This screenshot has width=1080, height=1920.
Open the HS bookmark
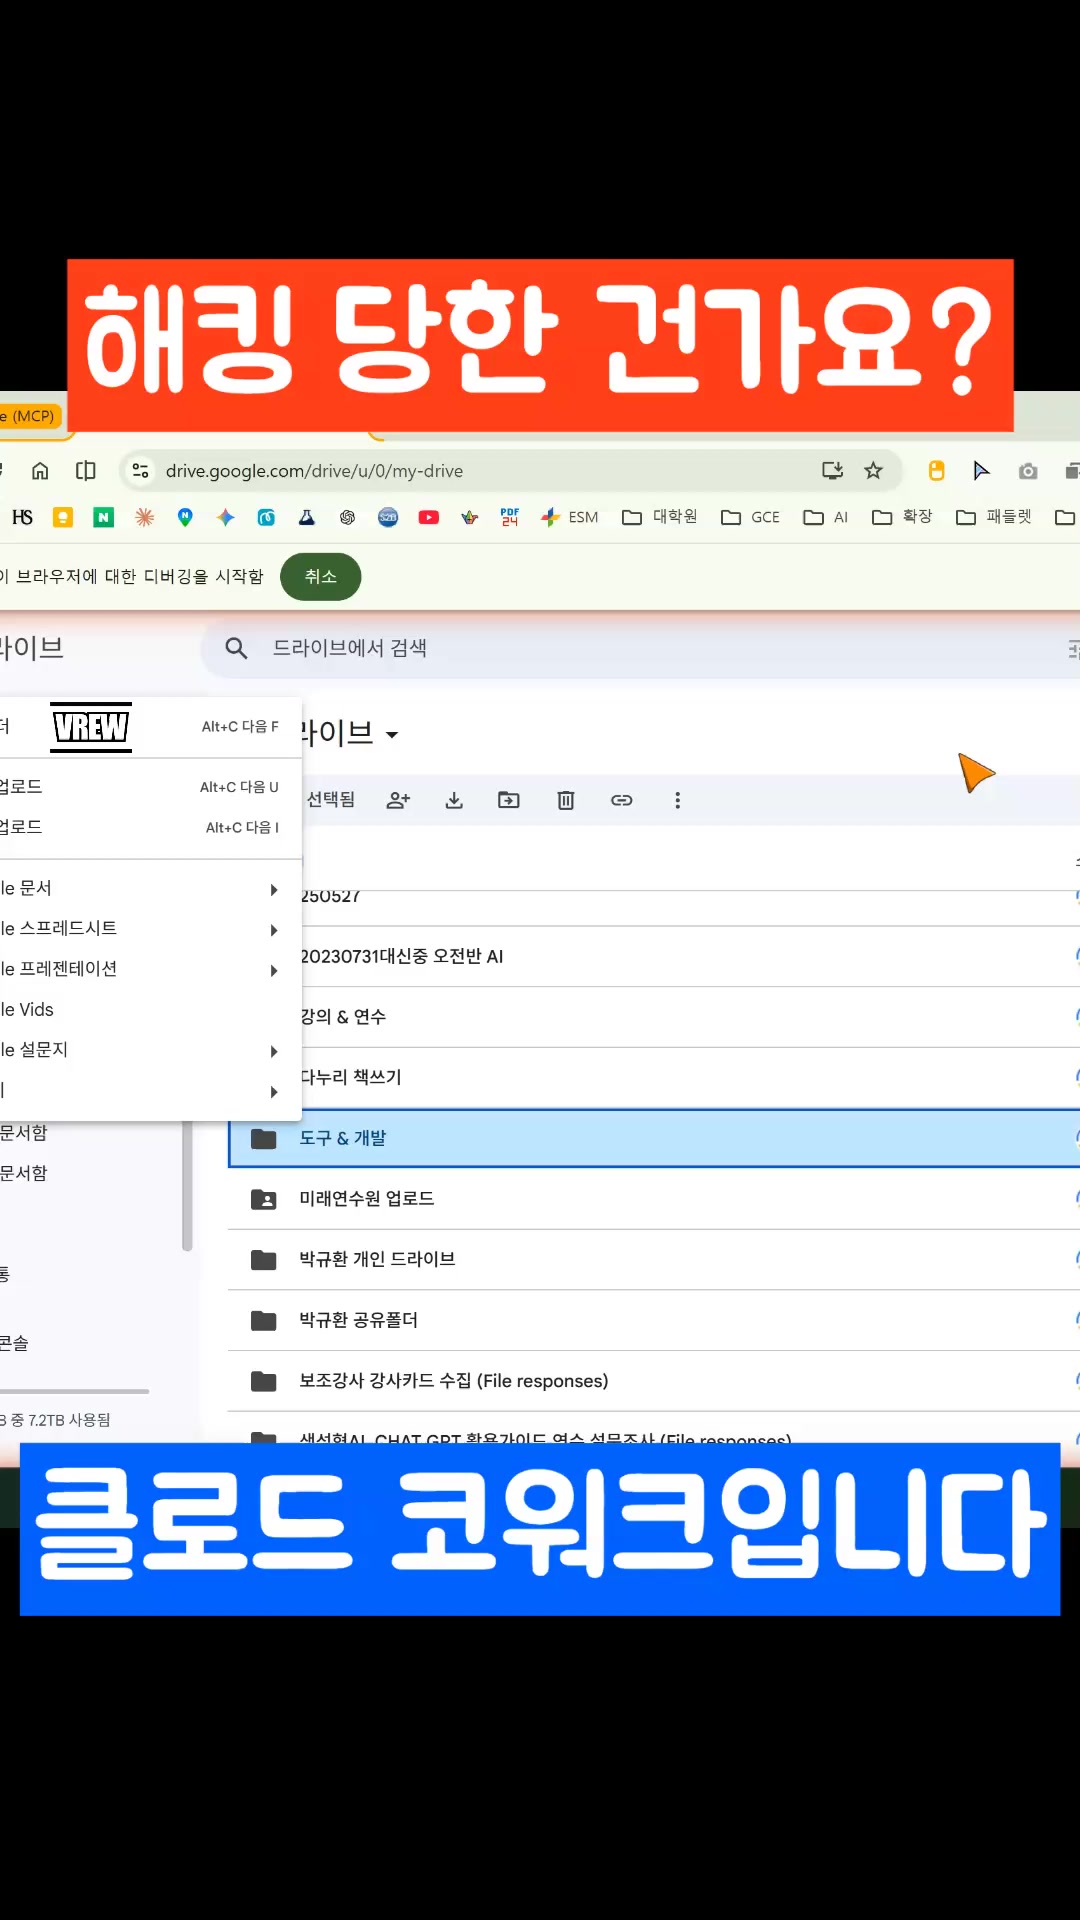click(22, 517)
